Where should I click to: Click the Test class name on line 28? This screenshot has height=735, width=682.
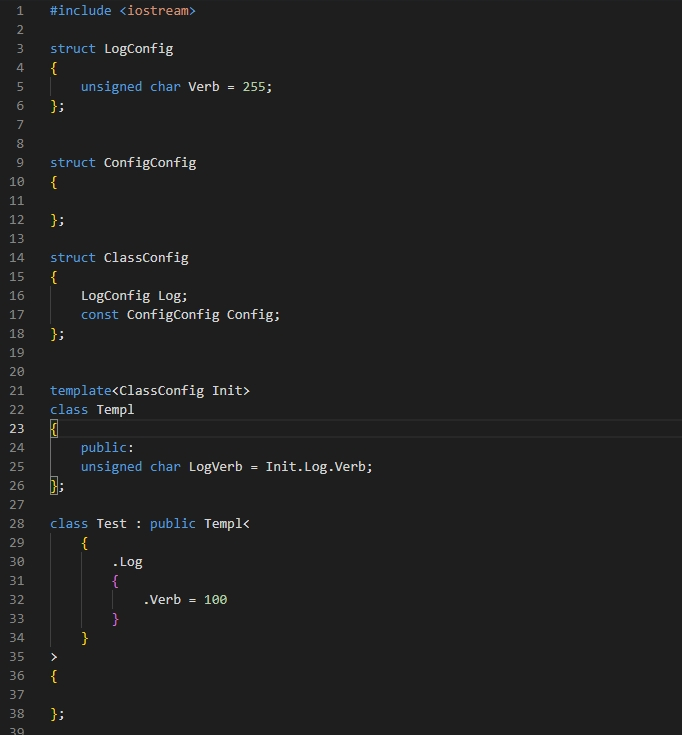point(111,523)
